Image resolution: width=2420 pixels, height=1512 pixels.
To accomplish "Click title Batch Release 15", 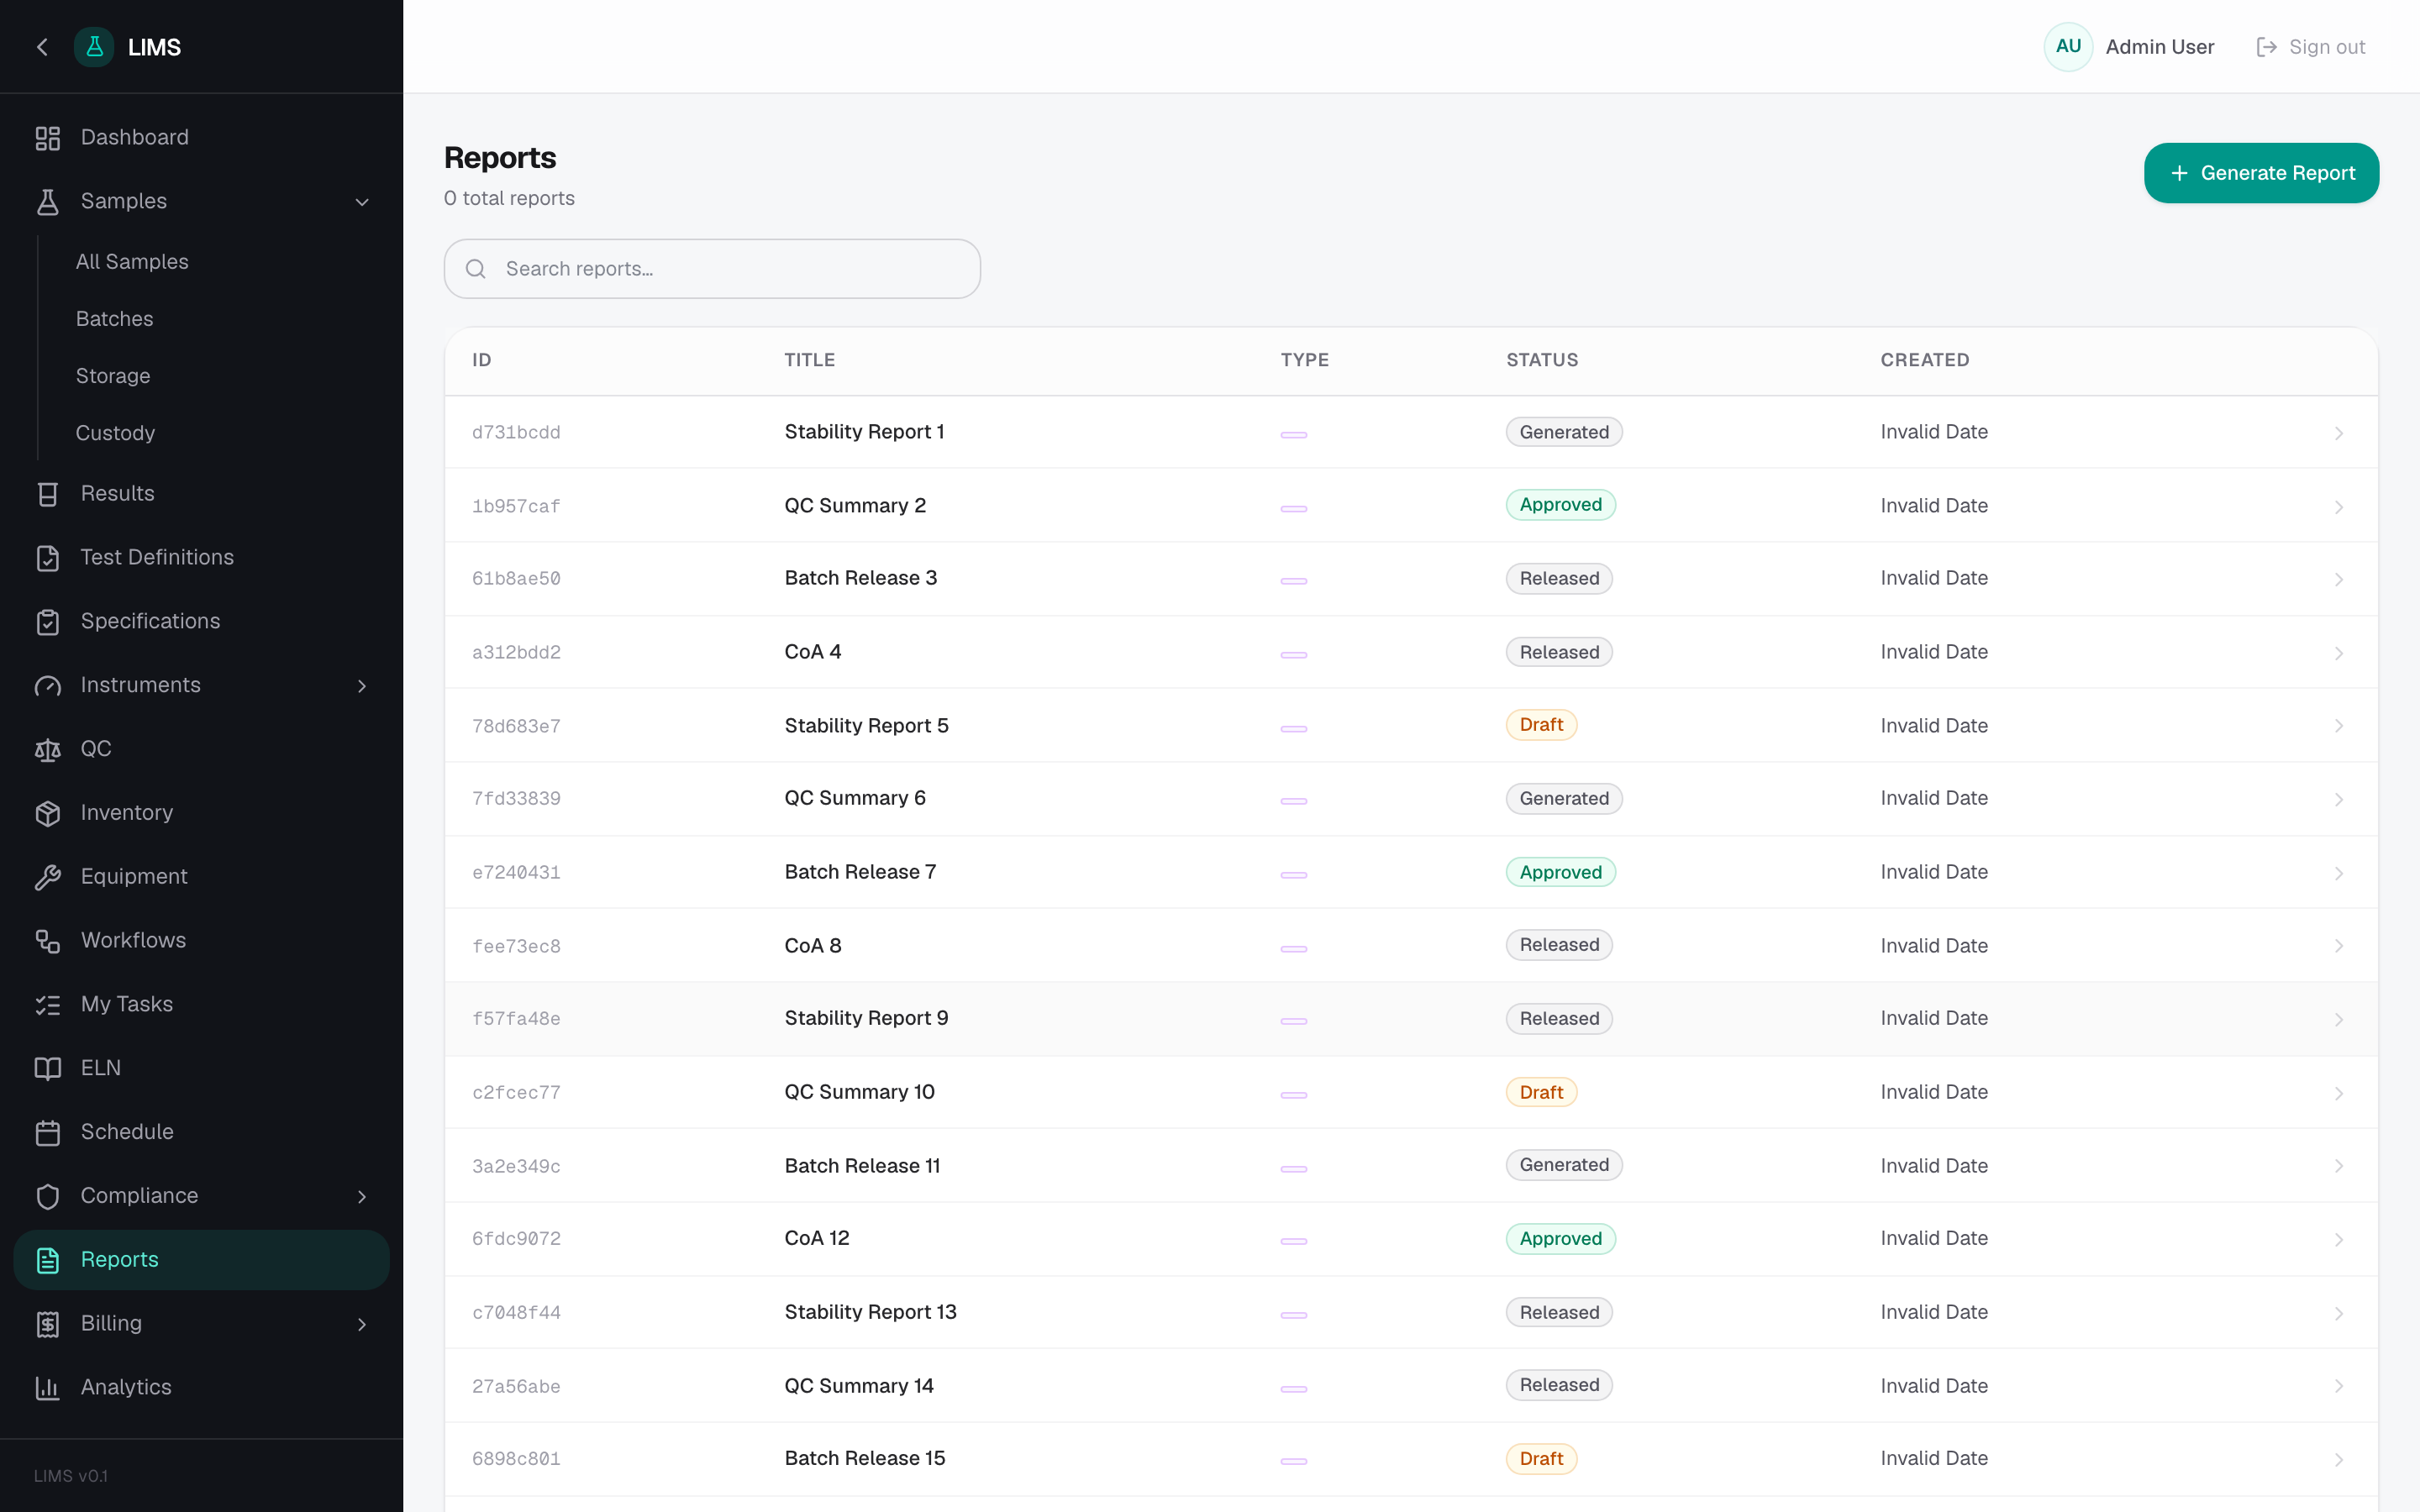I will pyautogui.click(x=864, y=1459).
